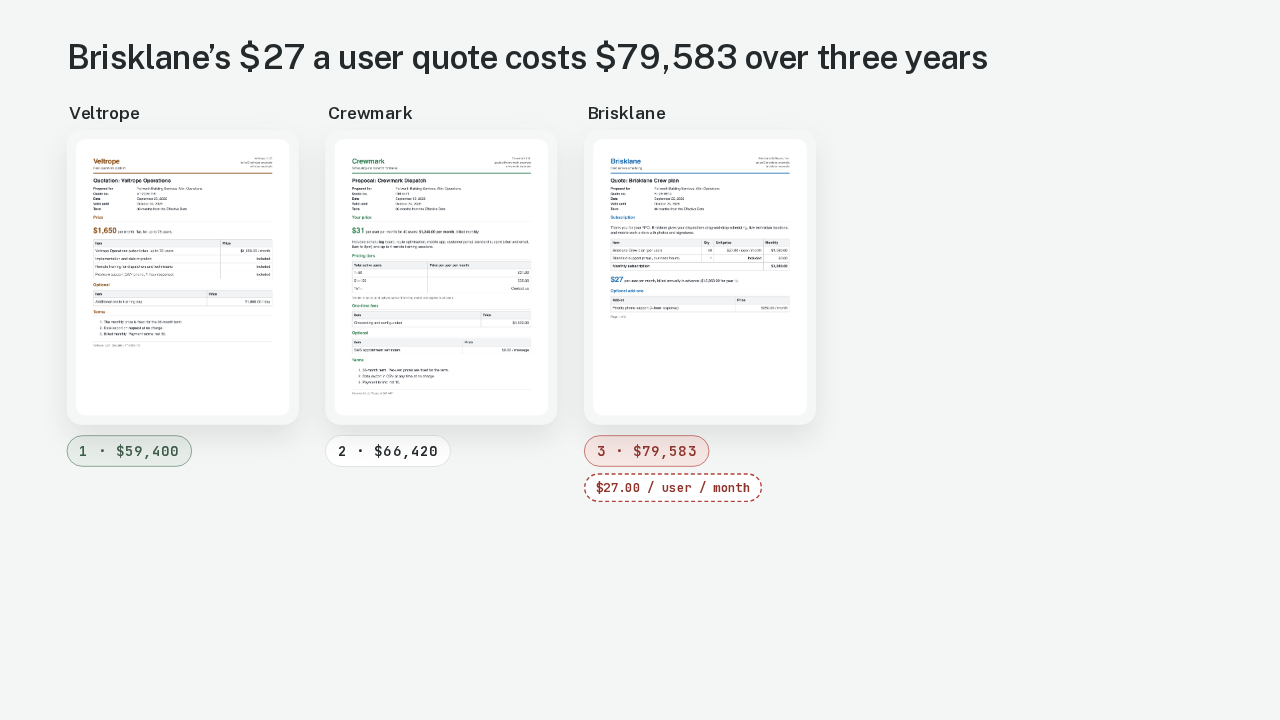The height and width of the screenshot is (720, 1280).
Task: Click the blue Brisklane logo inside the document
Action: [626, 161]
